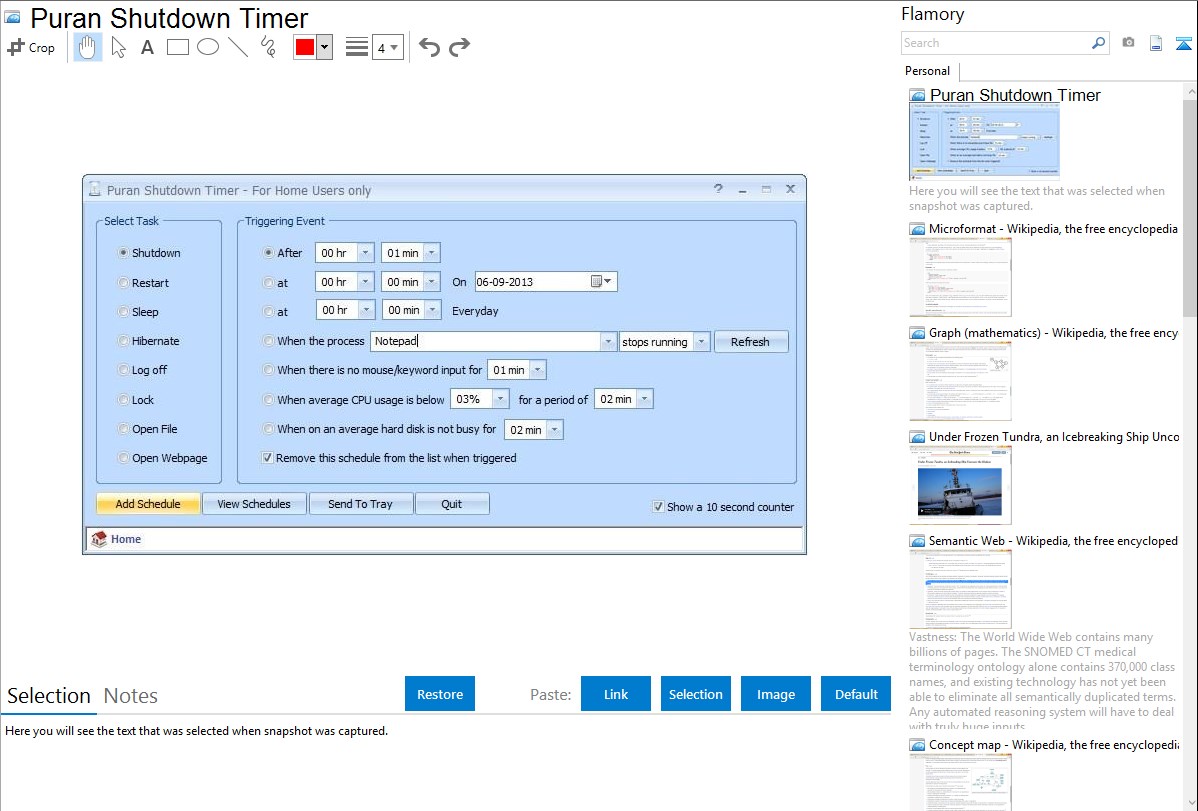Toggle Remove this schedule when triggered checkbox
The width and height of the screenshot is (1198, 811).
[267, 458]
